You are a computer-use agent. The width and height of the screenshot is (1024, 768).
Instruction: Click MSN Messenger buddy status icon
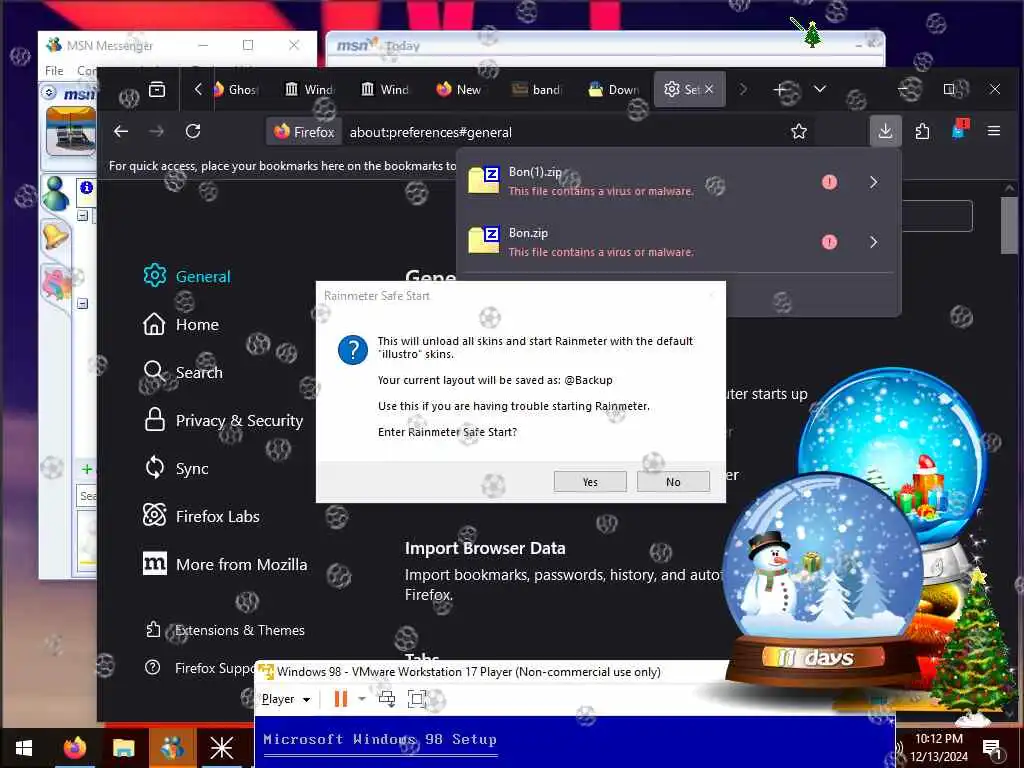[56, 193]
